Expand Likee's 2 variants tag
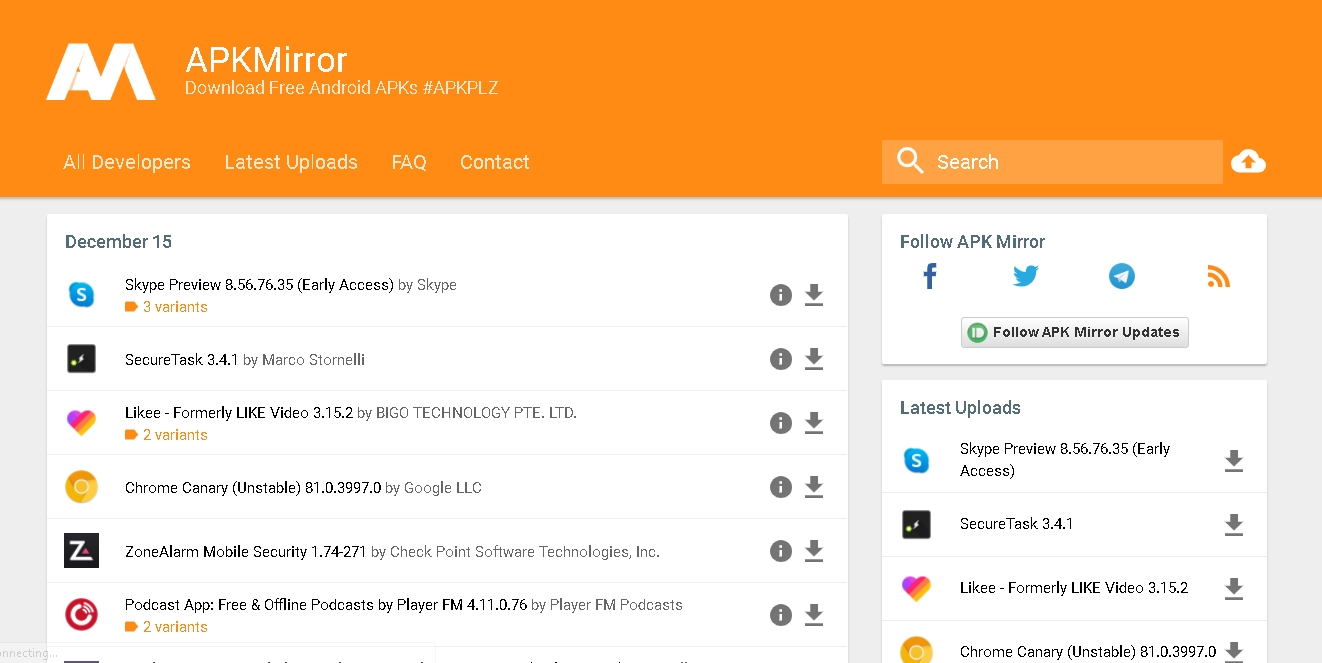The image size is (1322, 663). [166, 435]
